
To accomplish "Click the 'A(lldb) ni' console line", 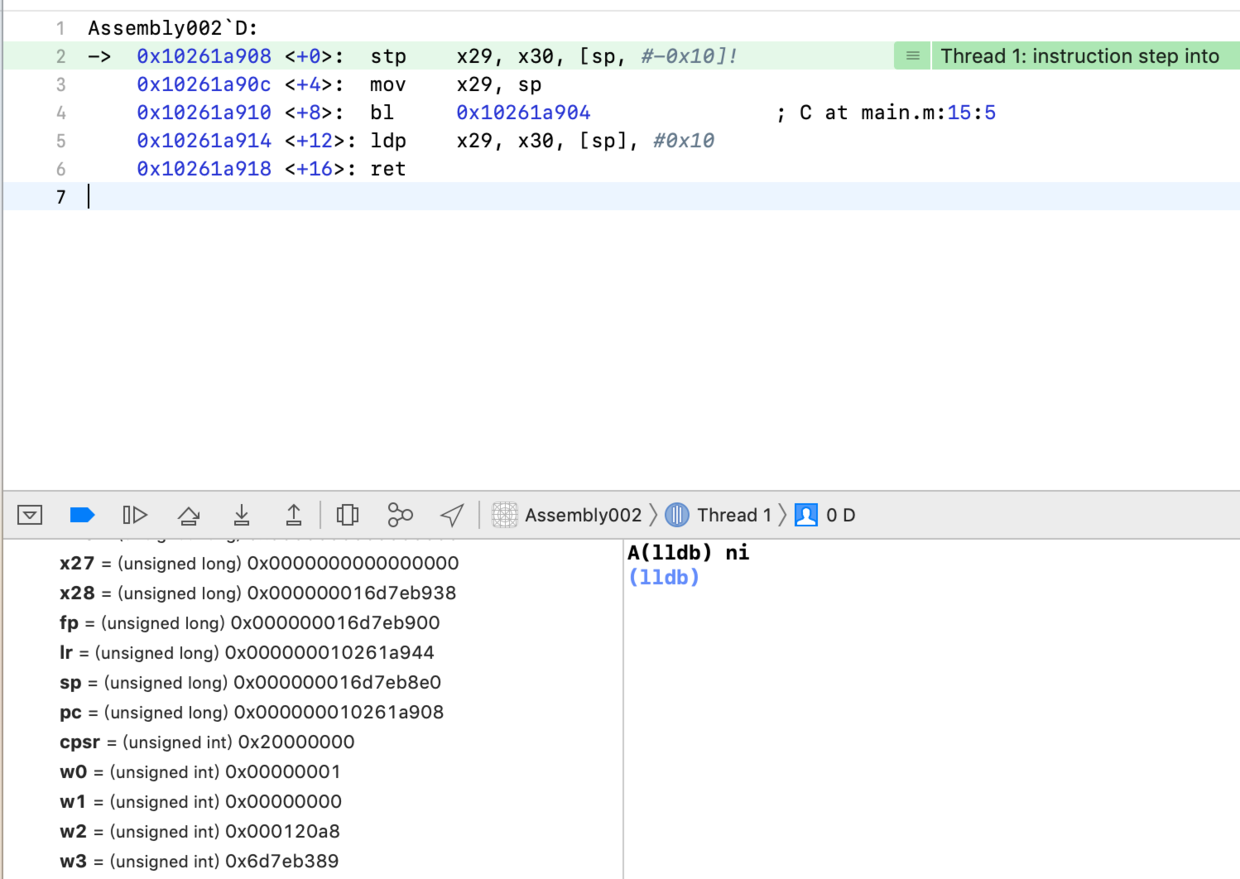I will pyautogui.click(x=689, y=552).
